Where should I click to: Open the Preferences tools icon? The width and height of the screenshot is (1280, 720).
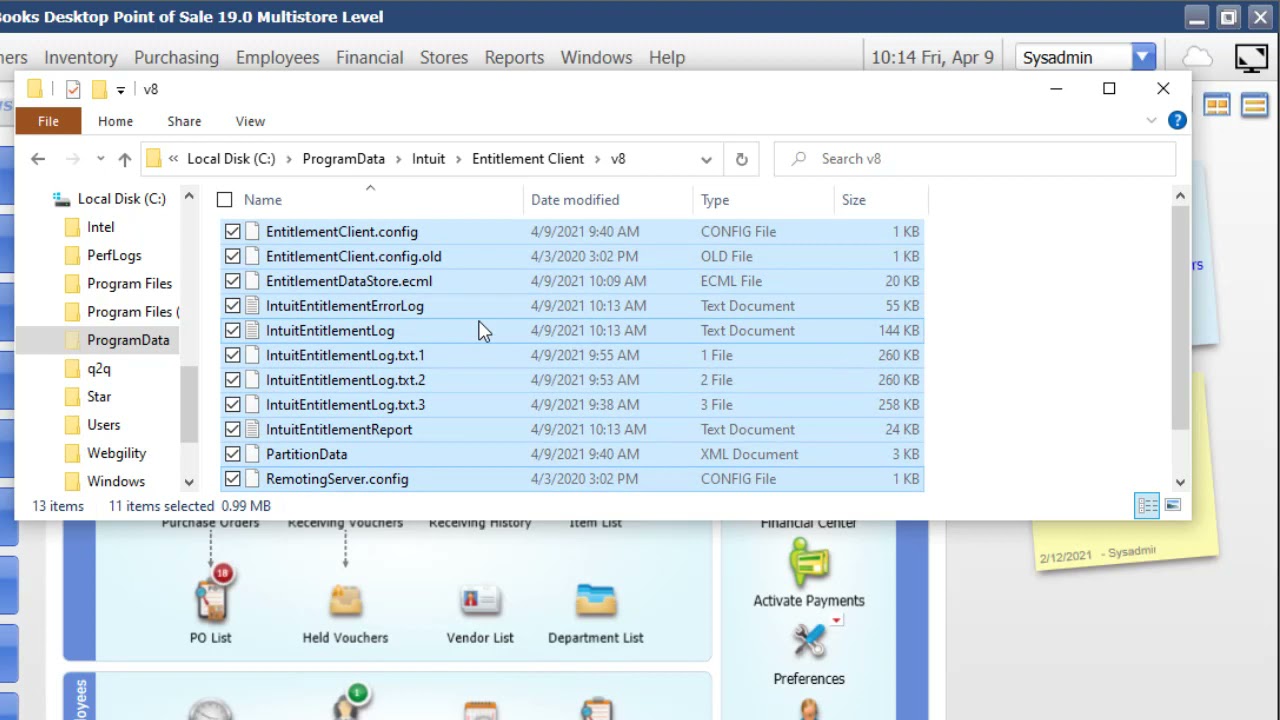point(809,641)
